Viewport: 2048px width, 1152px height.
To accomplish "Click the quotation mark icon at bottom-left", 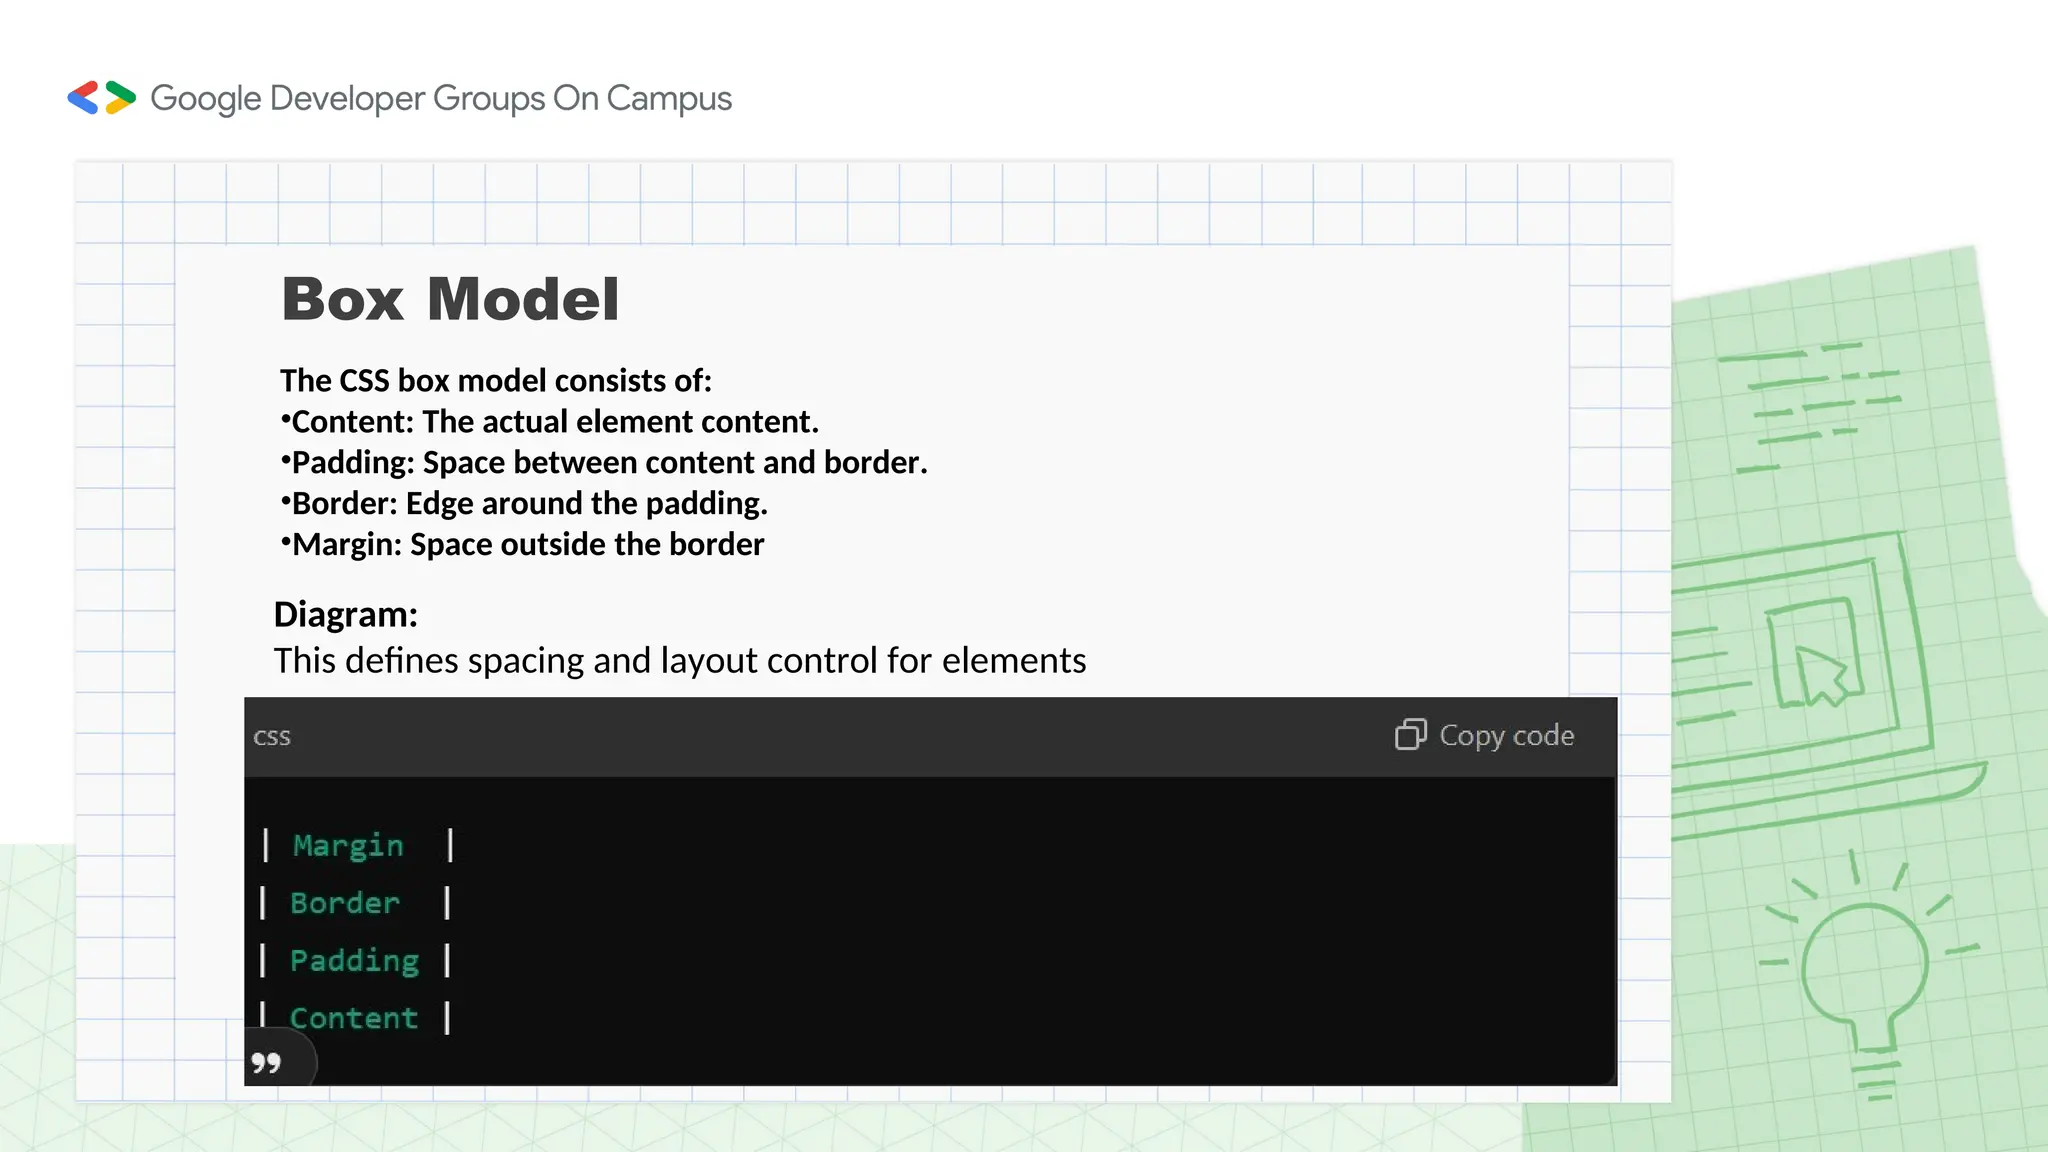I will (x=266, y=1062).
